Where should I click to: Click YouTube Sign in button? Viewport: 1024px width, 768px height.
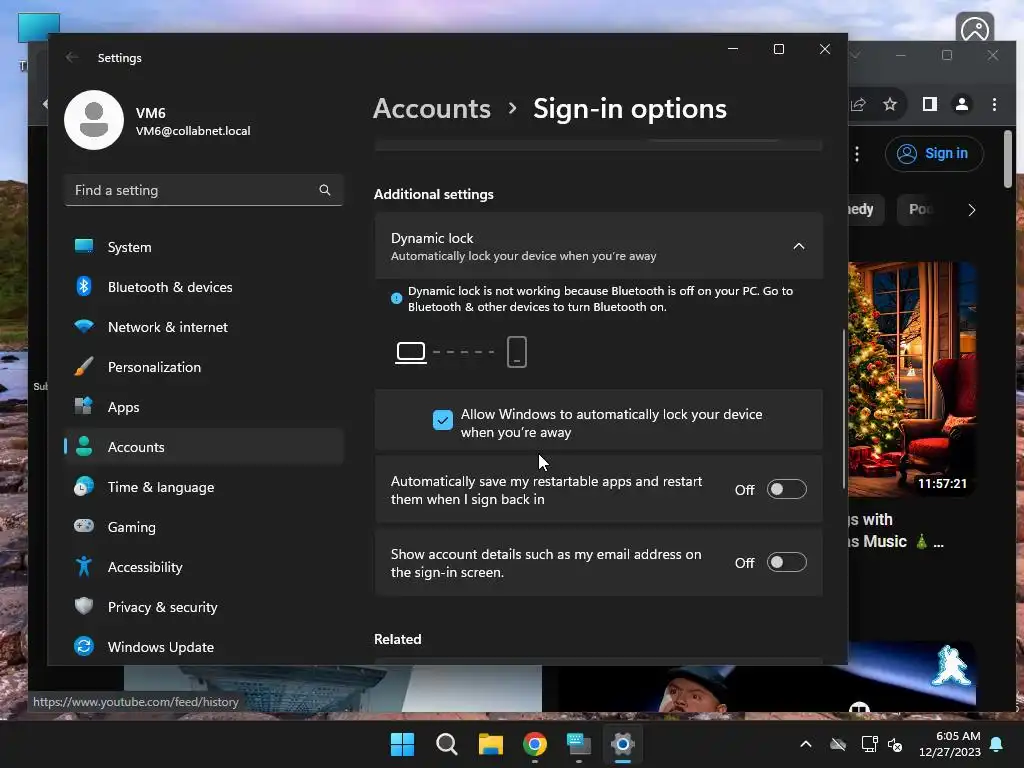(934, 153)
